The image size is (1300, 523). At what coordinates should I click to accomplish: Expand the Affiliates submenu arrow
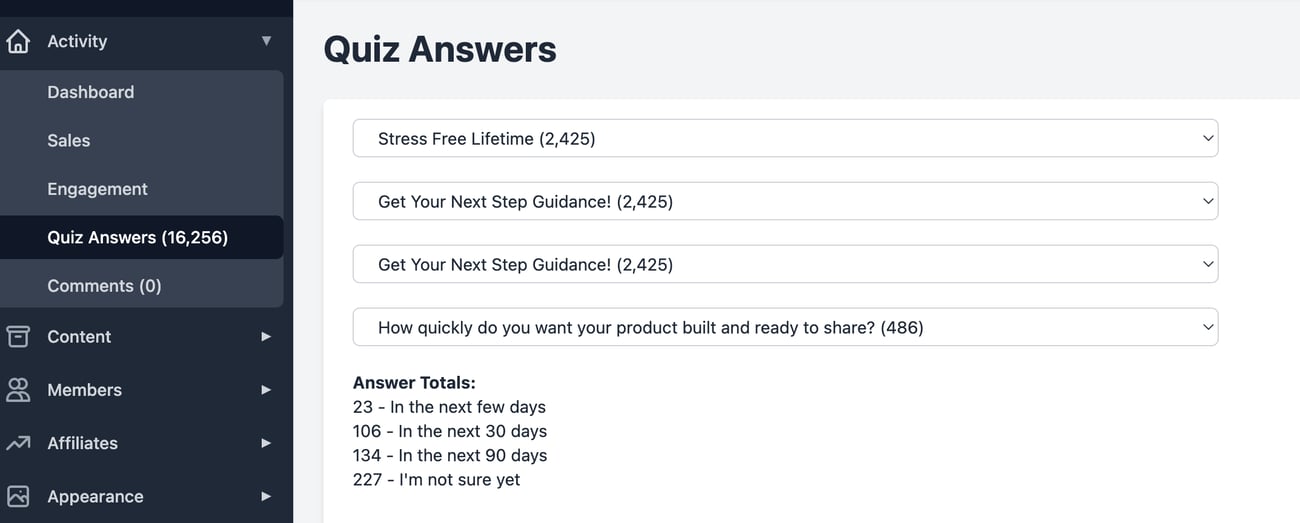(x=266, y=443)
